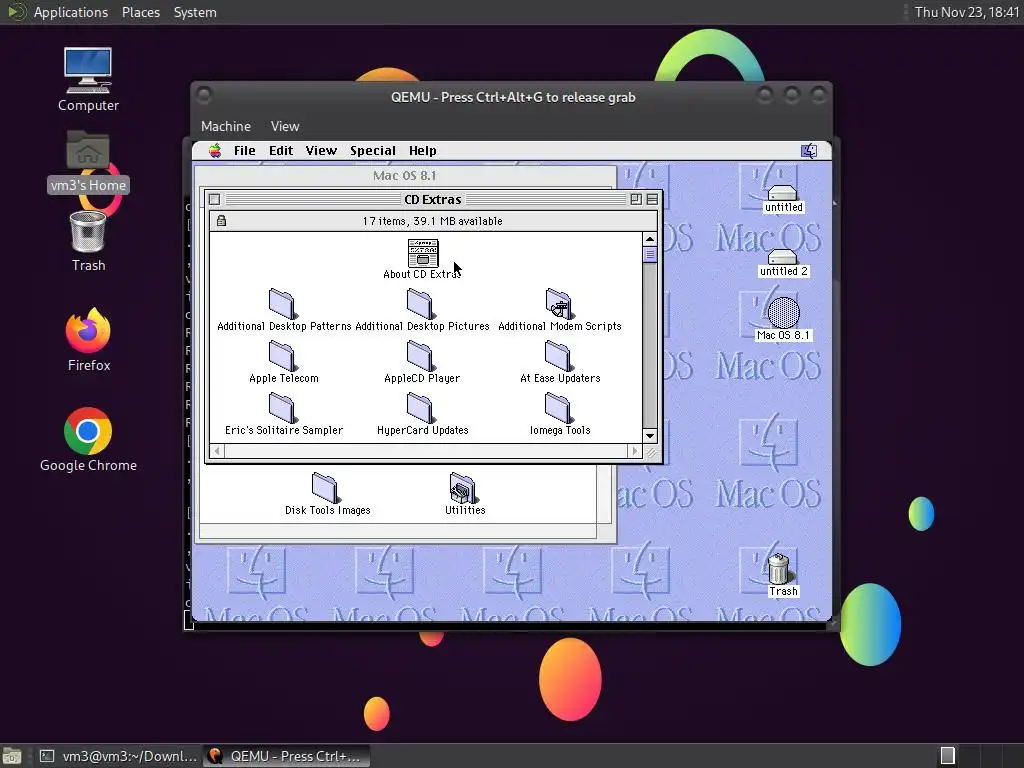Switch to the QEMU taskbar button
This screenshot has height=768, width=1024.
[x=286, y=756]
